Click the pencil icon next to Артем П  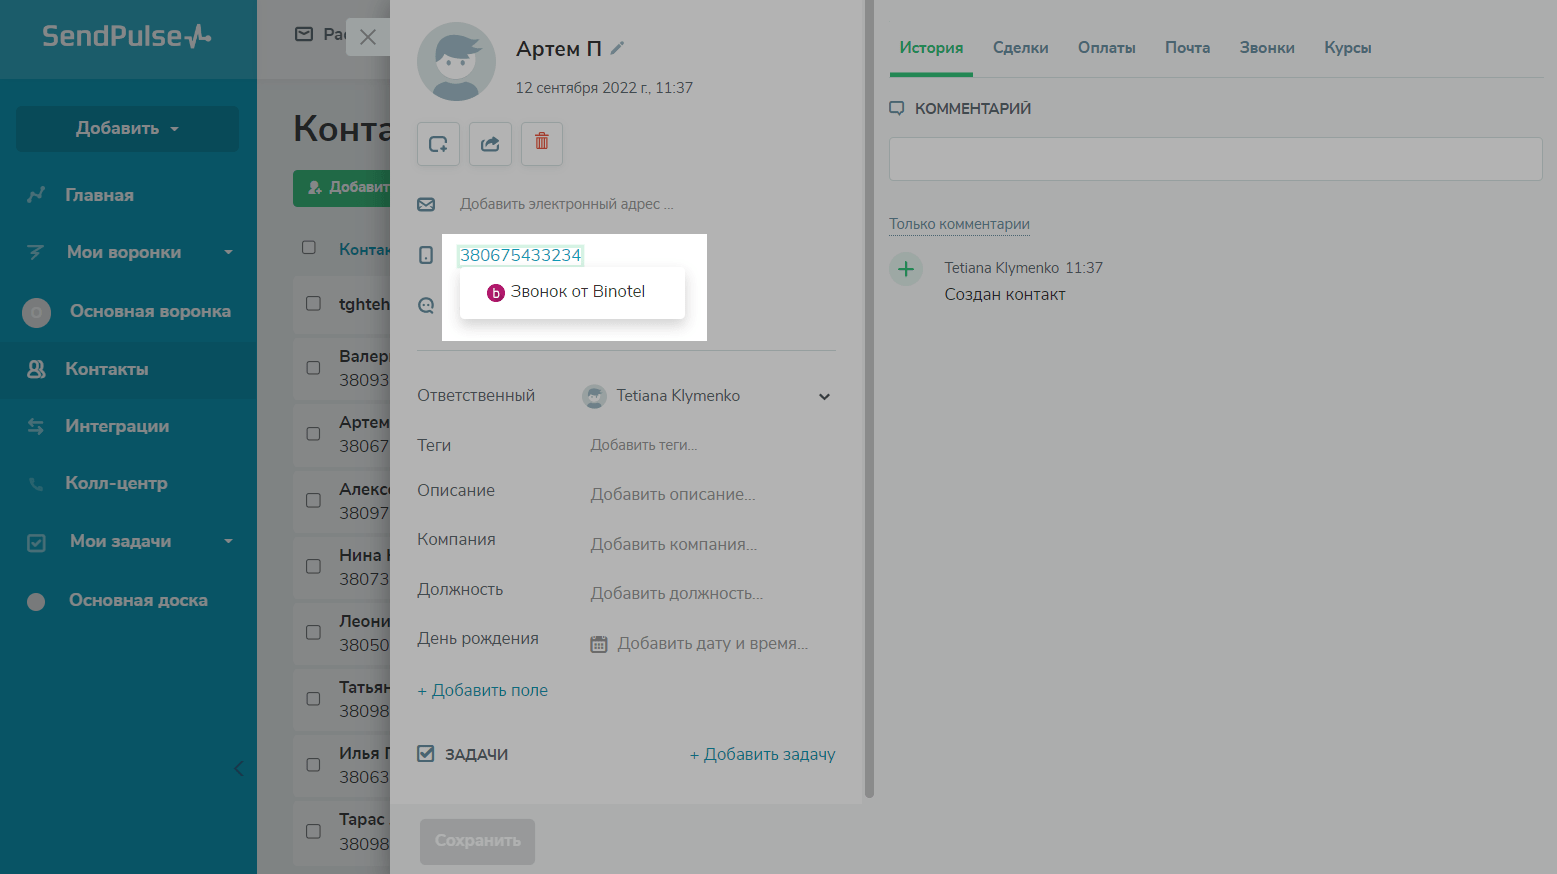pyautogui.click(x=618, y=48)
